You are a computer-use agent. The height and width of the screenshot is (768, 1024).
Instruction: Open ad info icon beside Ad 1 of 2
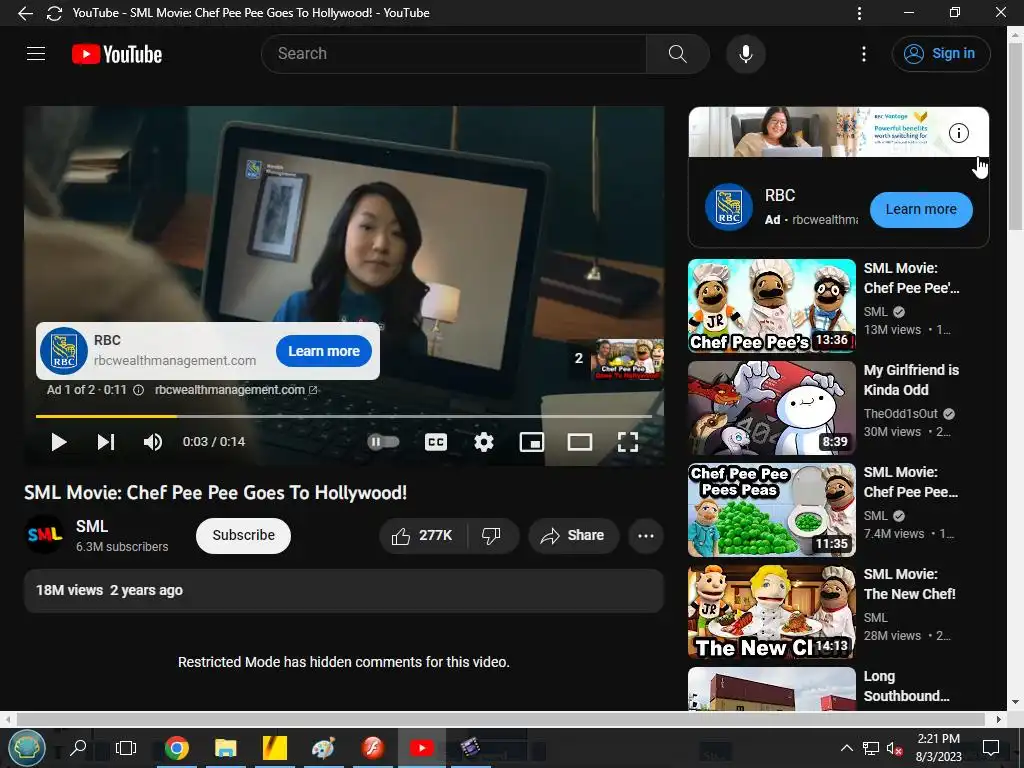pyautogui.click(x=138, y=390)
